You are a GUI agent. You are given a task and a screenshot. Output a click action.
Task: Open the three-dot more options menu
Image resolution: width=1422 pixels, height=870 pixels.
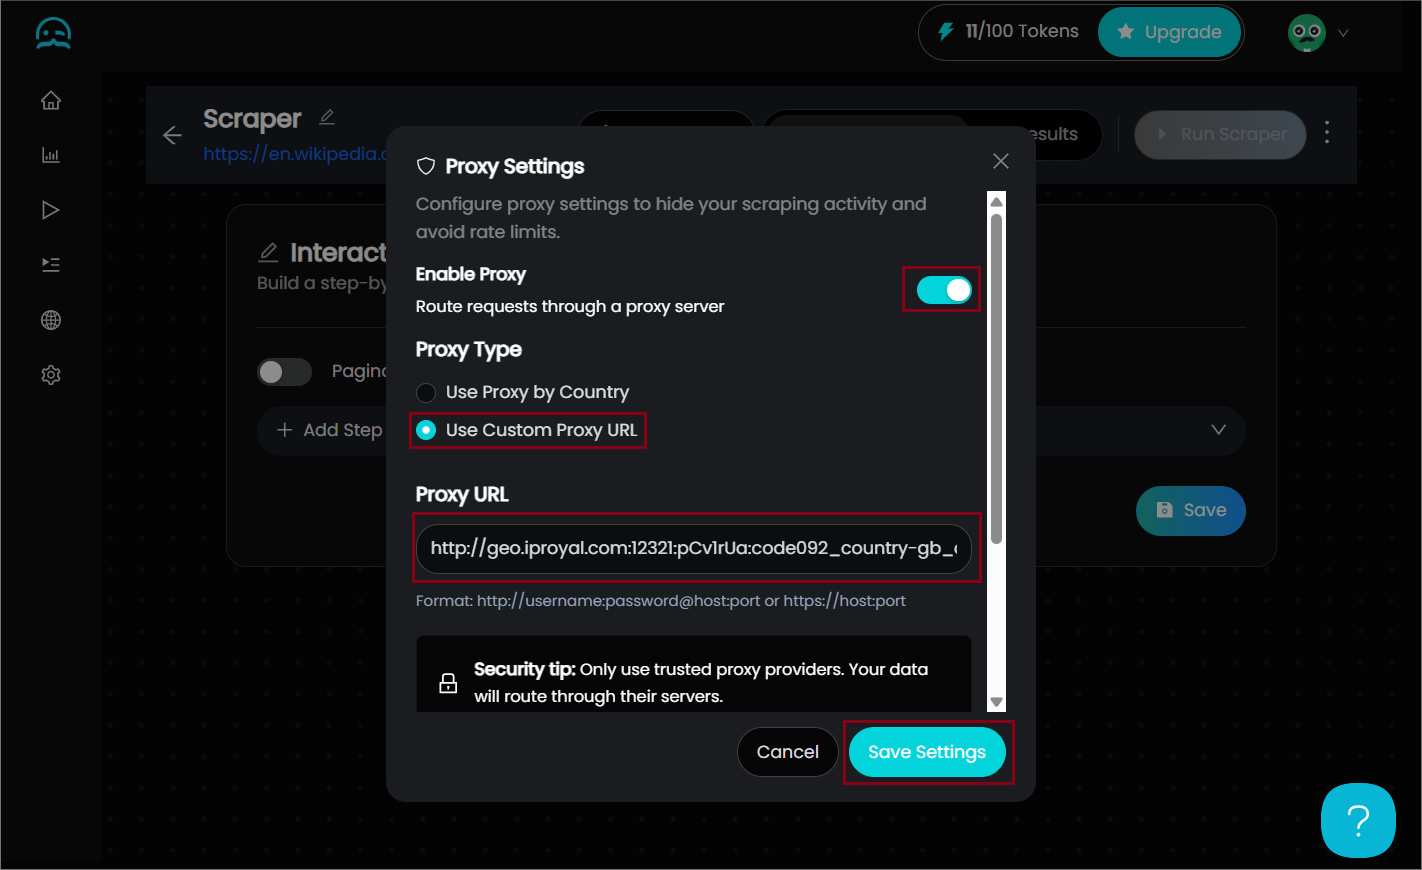[x=1327, y=133]
